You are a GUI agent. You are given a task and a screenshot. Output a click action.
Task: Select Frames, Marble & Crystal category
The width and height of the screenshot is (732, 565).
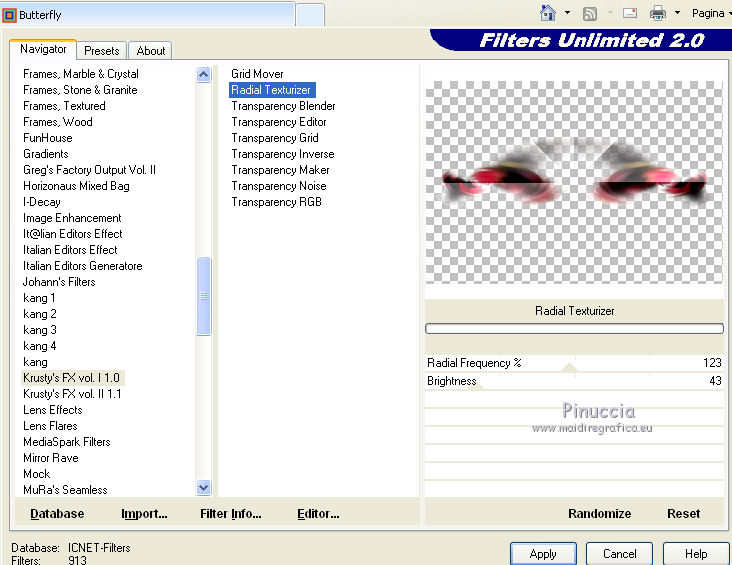coord(81,74)
